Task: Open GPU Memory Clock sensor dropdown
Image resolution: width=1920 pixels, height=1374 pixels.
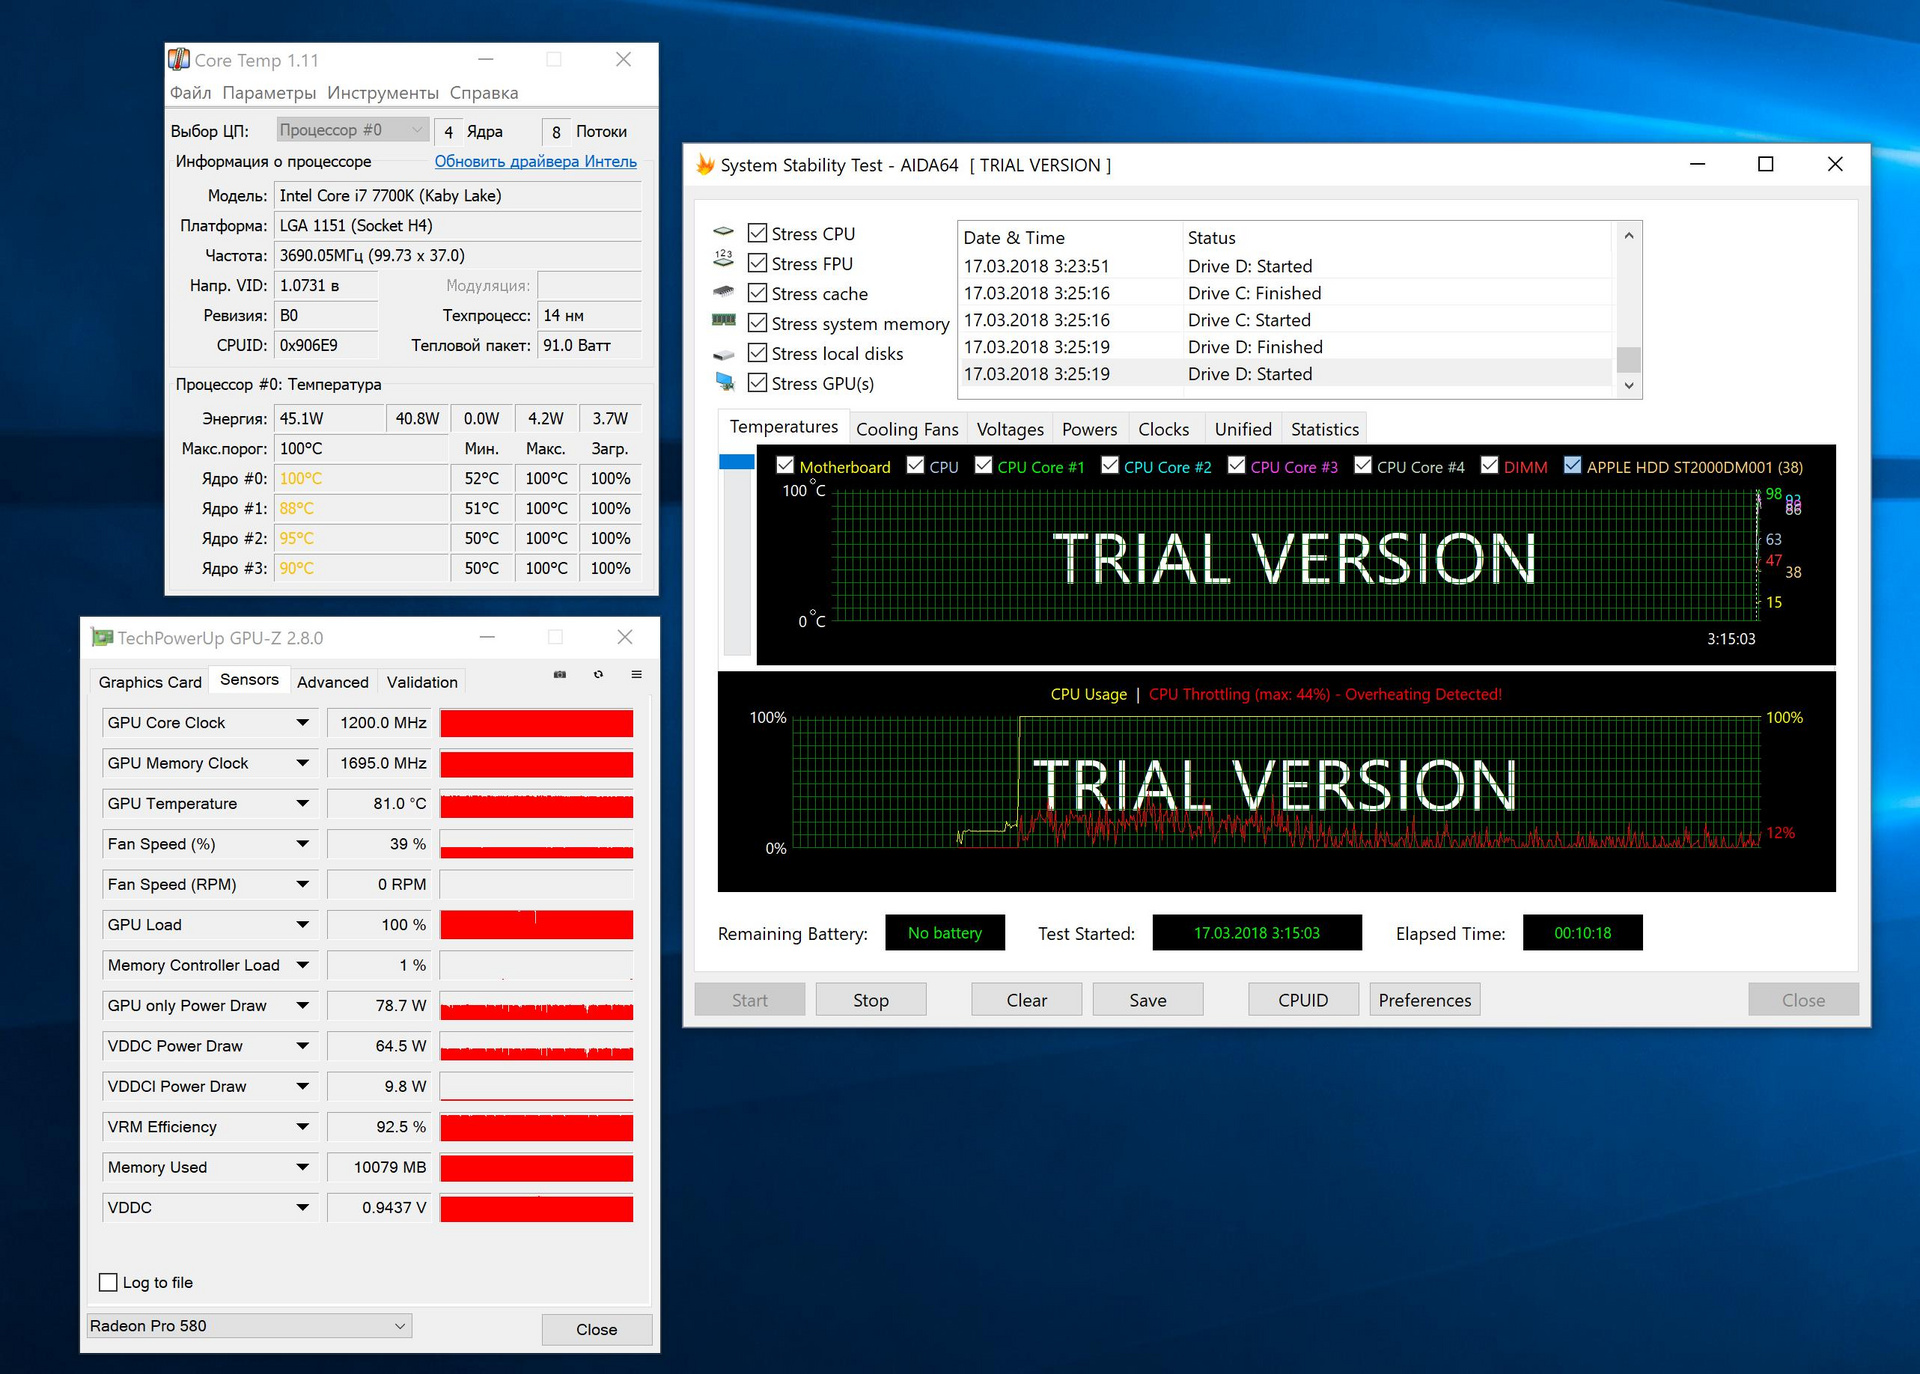Action: (302, 763)
